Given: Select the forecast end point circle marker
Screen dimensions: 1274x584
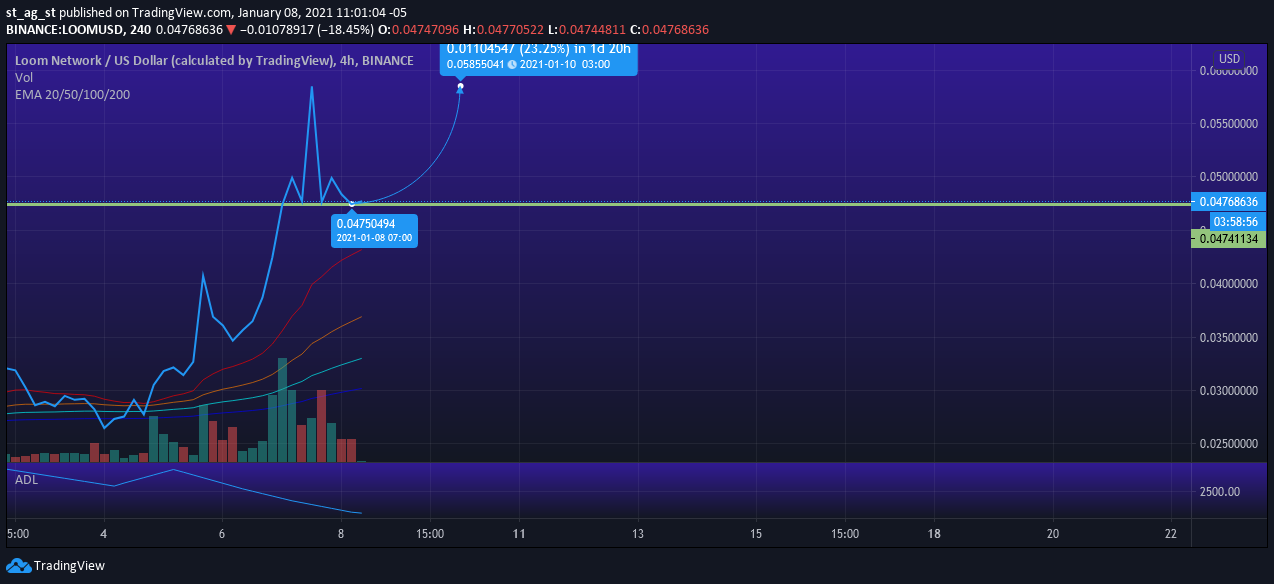Looking at the screenshot, I should 460,87.
